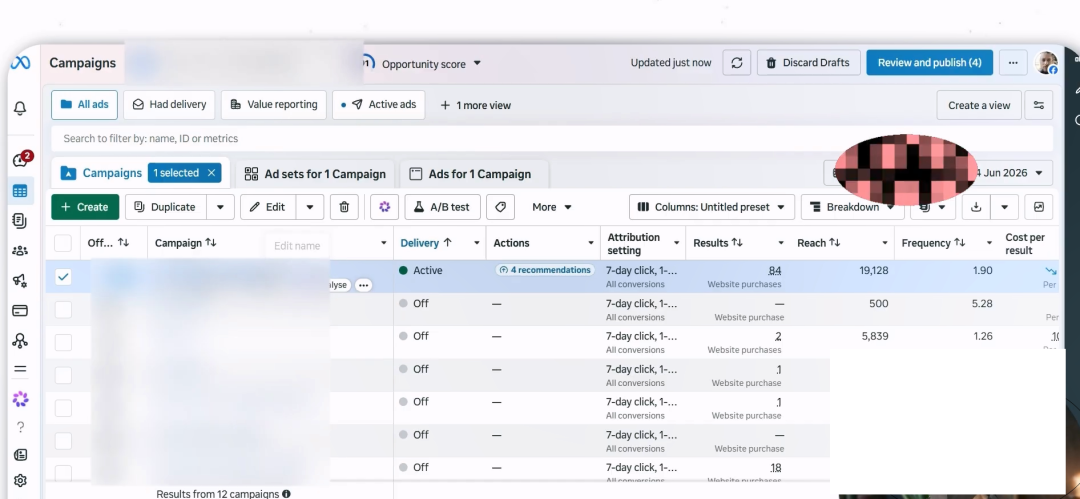Expand the Columns: Untitled preset dropdown

pos(712,207)
